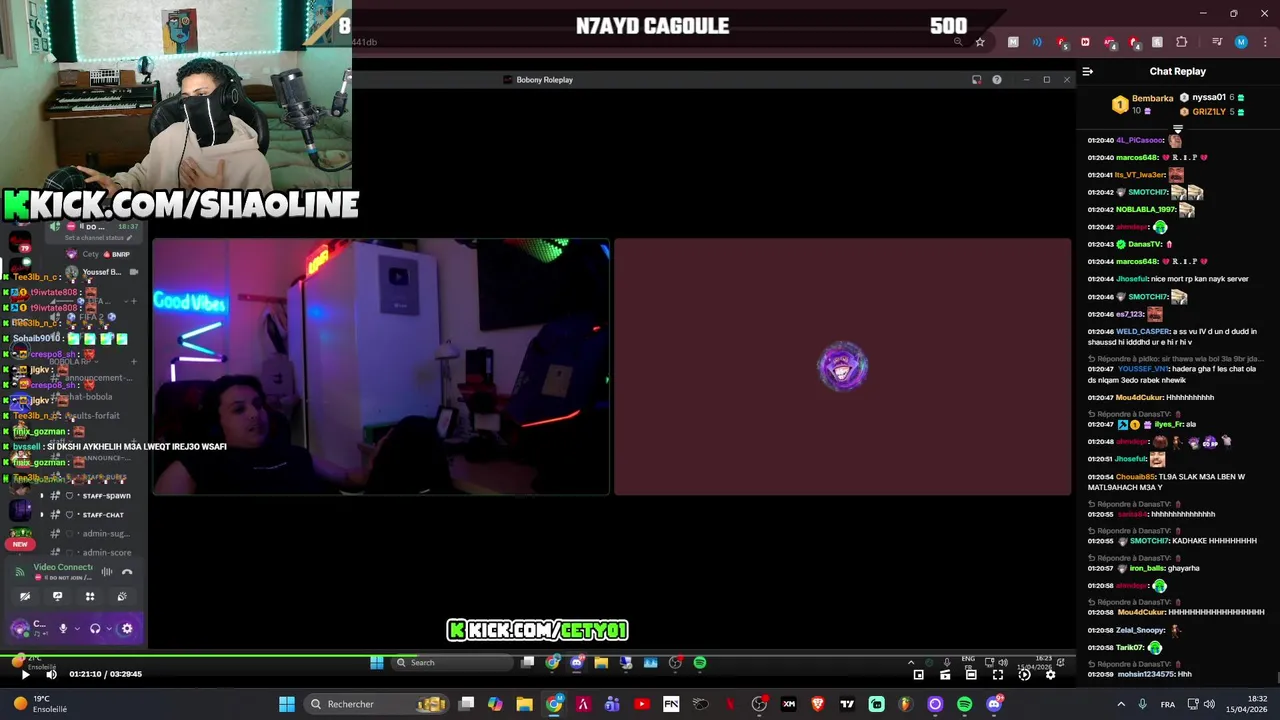Click blue sound-wave extension icon
The image size is (1280, 720).
tap(1037, 42)
